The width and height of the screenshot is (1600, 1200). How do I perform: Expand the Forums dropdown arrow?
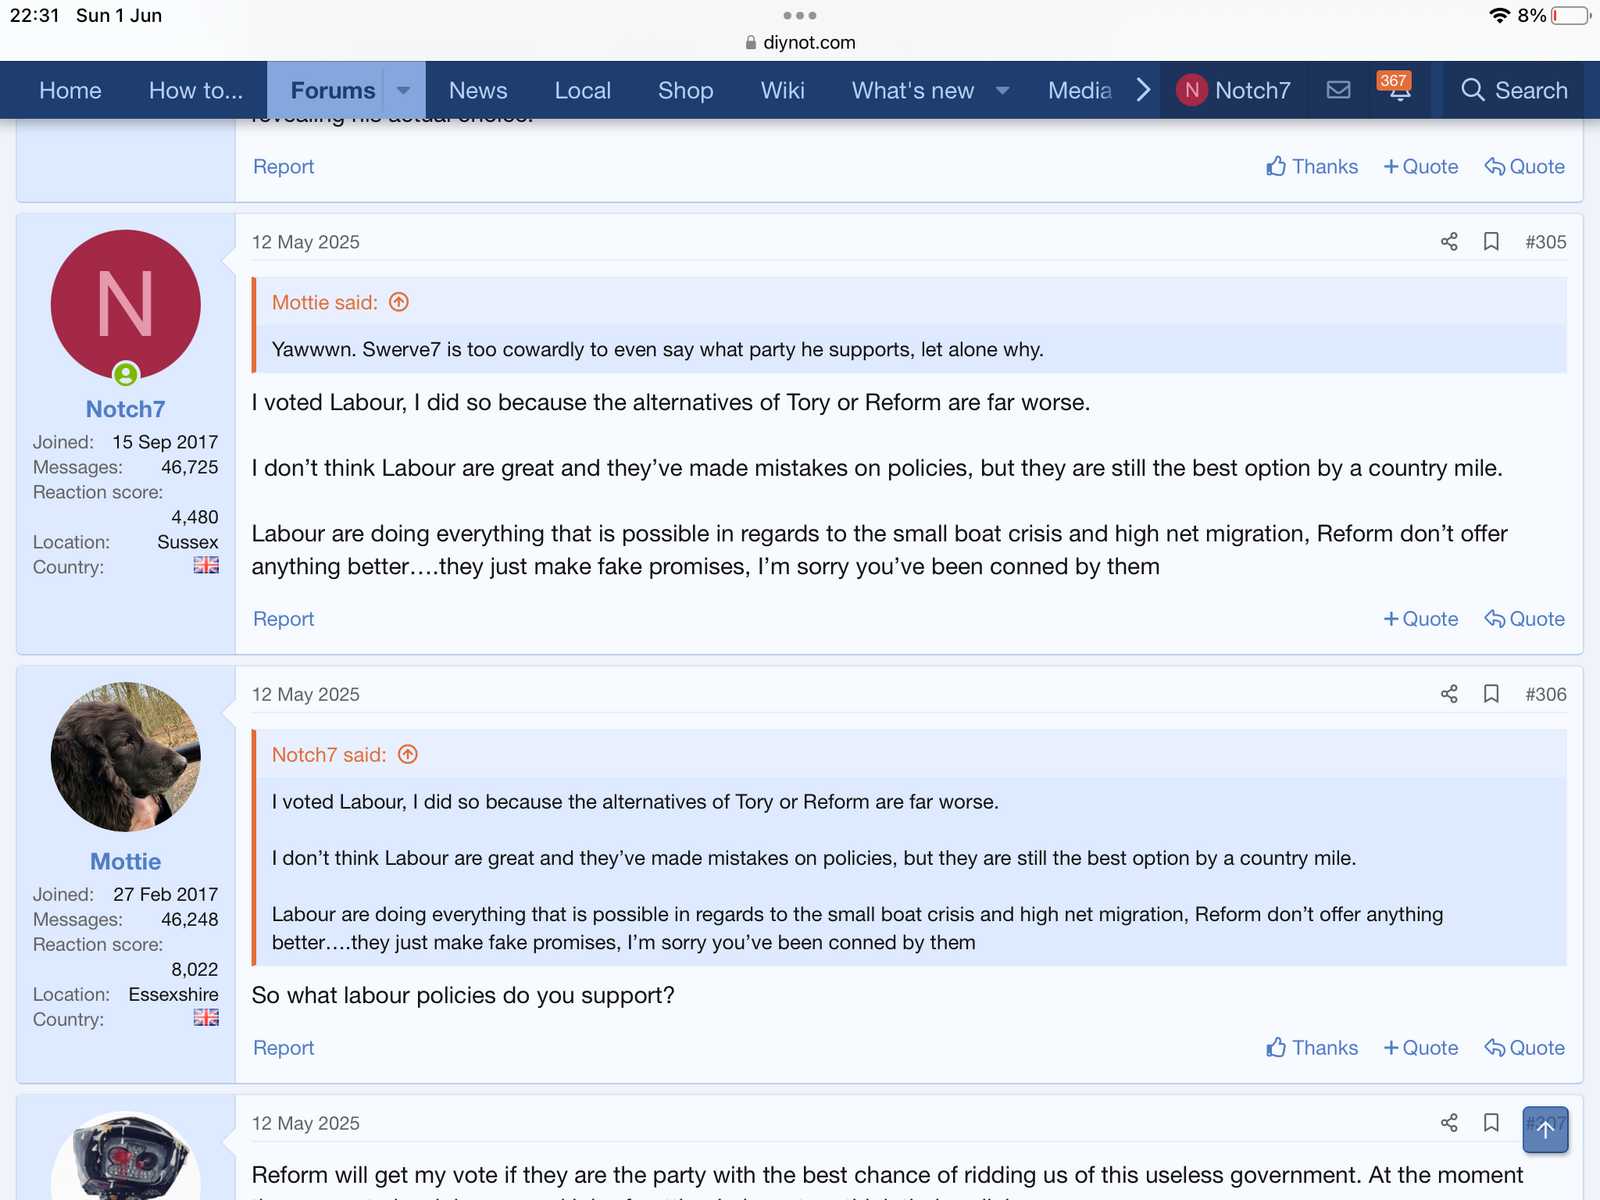click(x=404, y=90)
